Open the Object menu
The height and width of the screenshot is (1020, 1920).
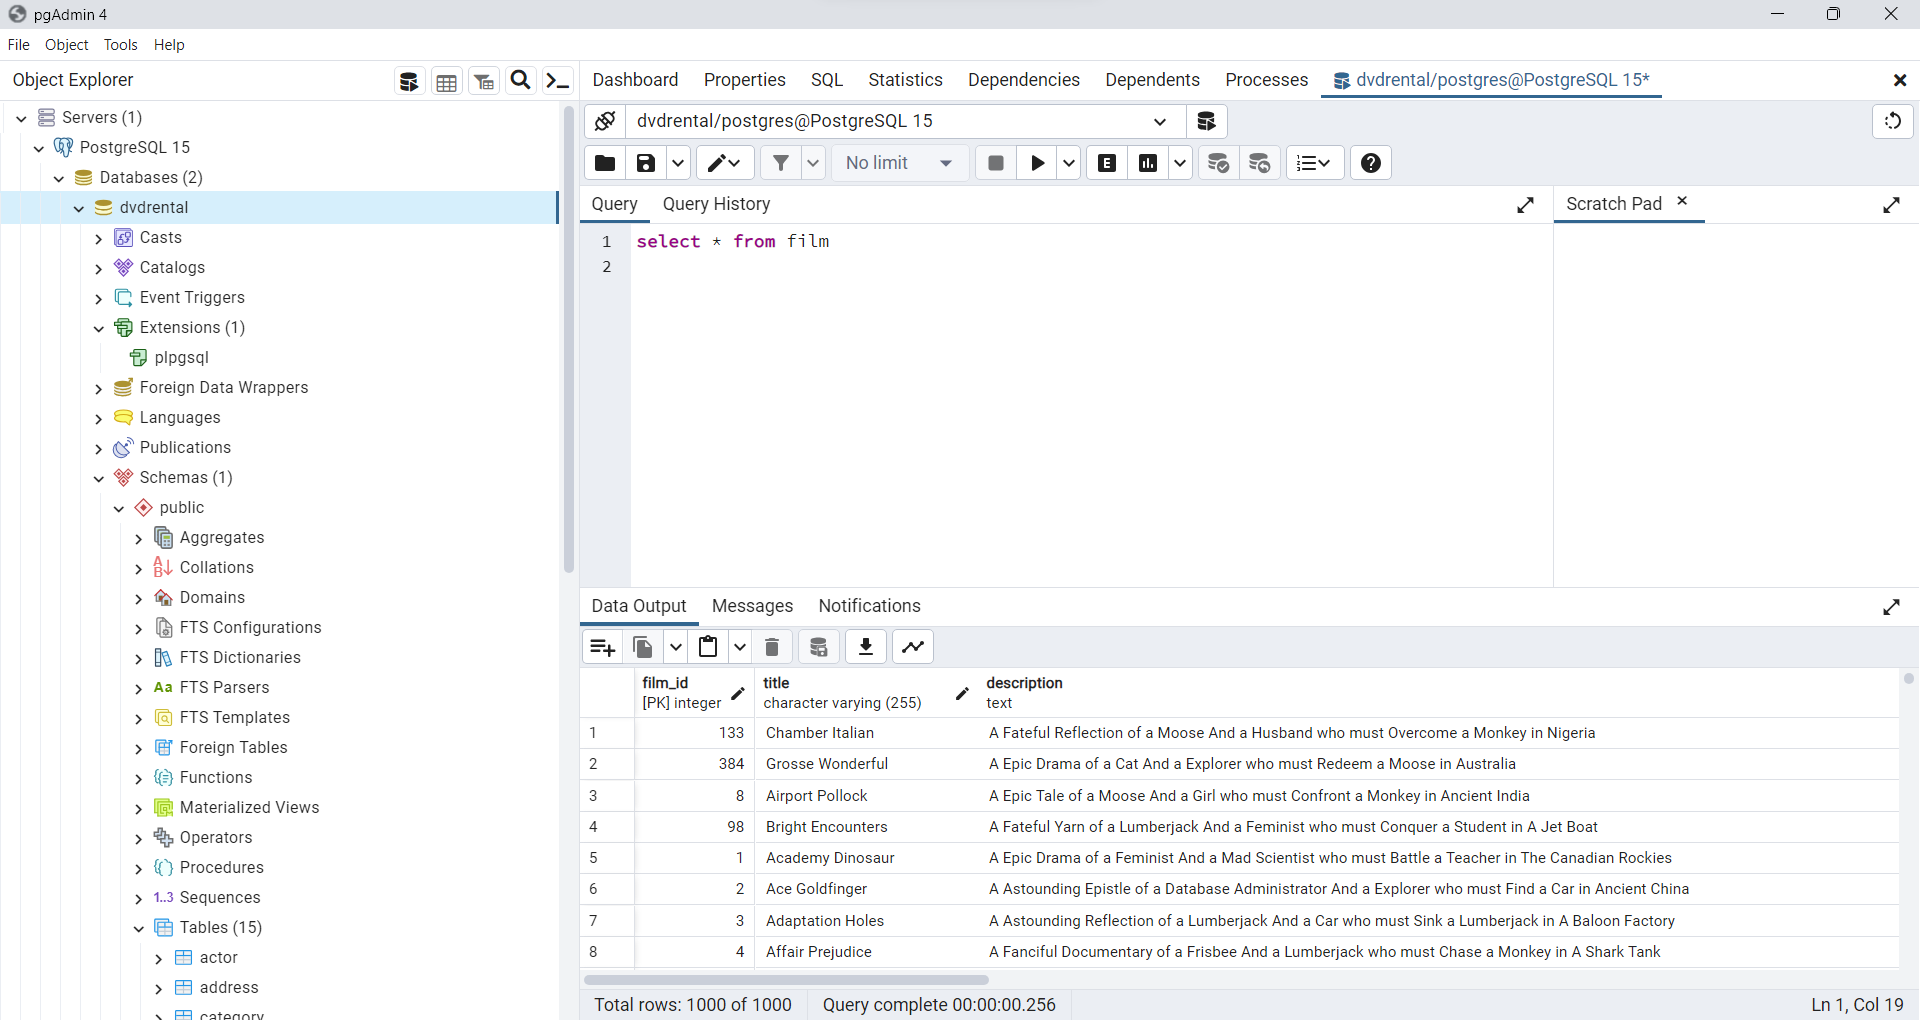click(66, 45)
